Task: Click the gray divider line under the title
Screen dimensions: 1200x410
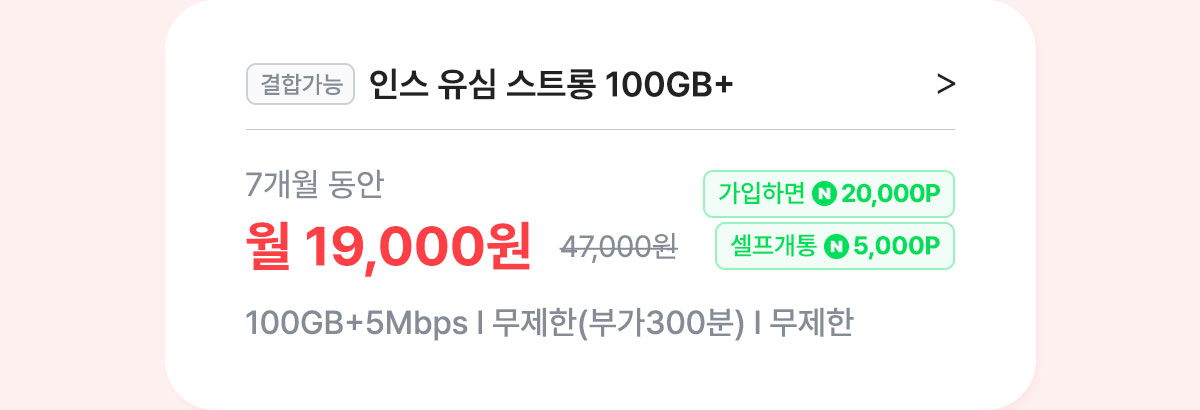Action: click(x=600, y=129)
